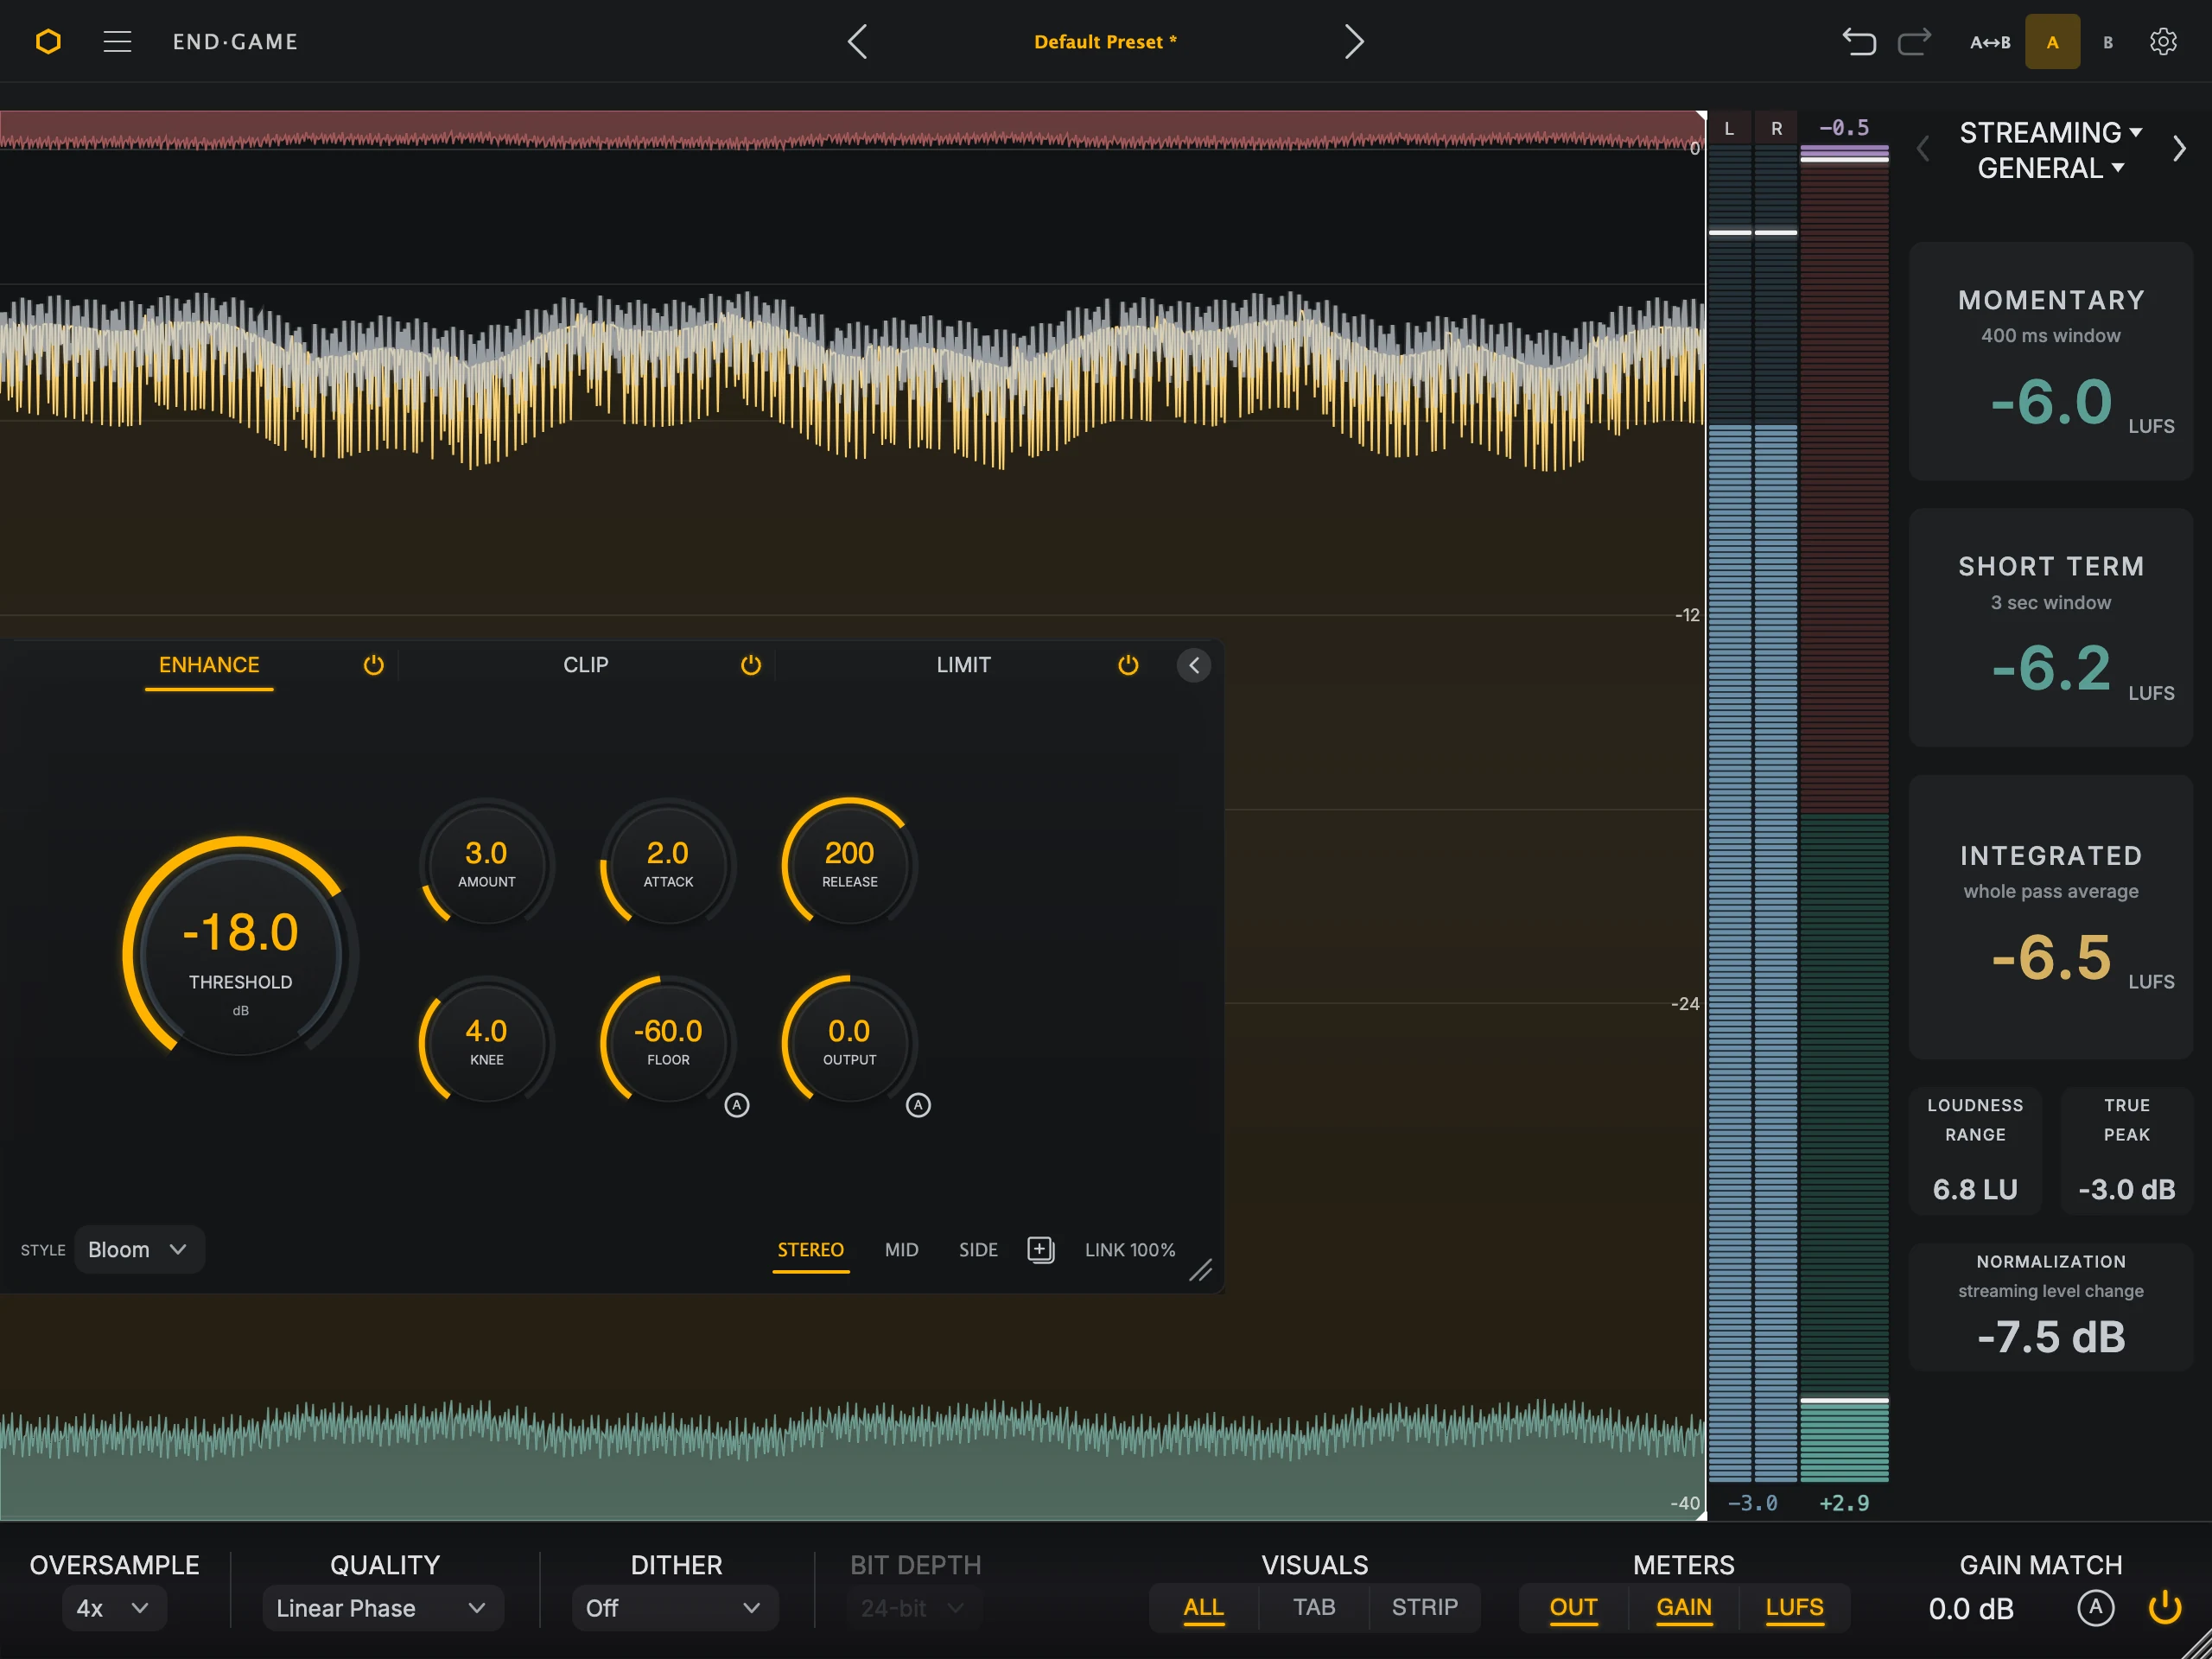This screenshot has width=2212, height=1659.
Task: Open GENERAL sub-target dropdown
Action: click(2051, 168)
